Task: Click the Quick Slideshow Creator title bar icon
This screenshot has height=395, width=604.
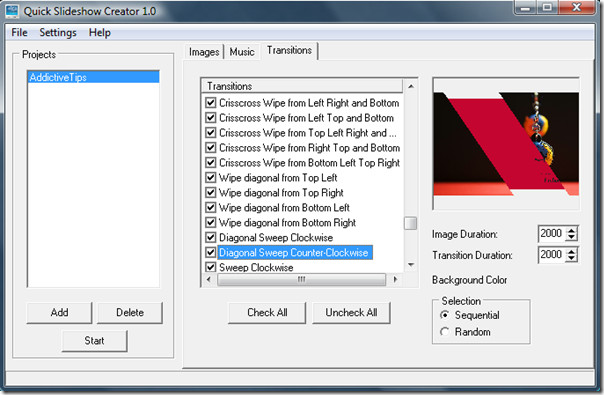Action: [12, 11]
